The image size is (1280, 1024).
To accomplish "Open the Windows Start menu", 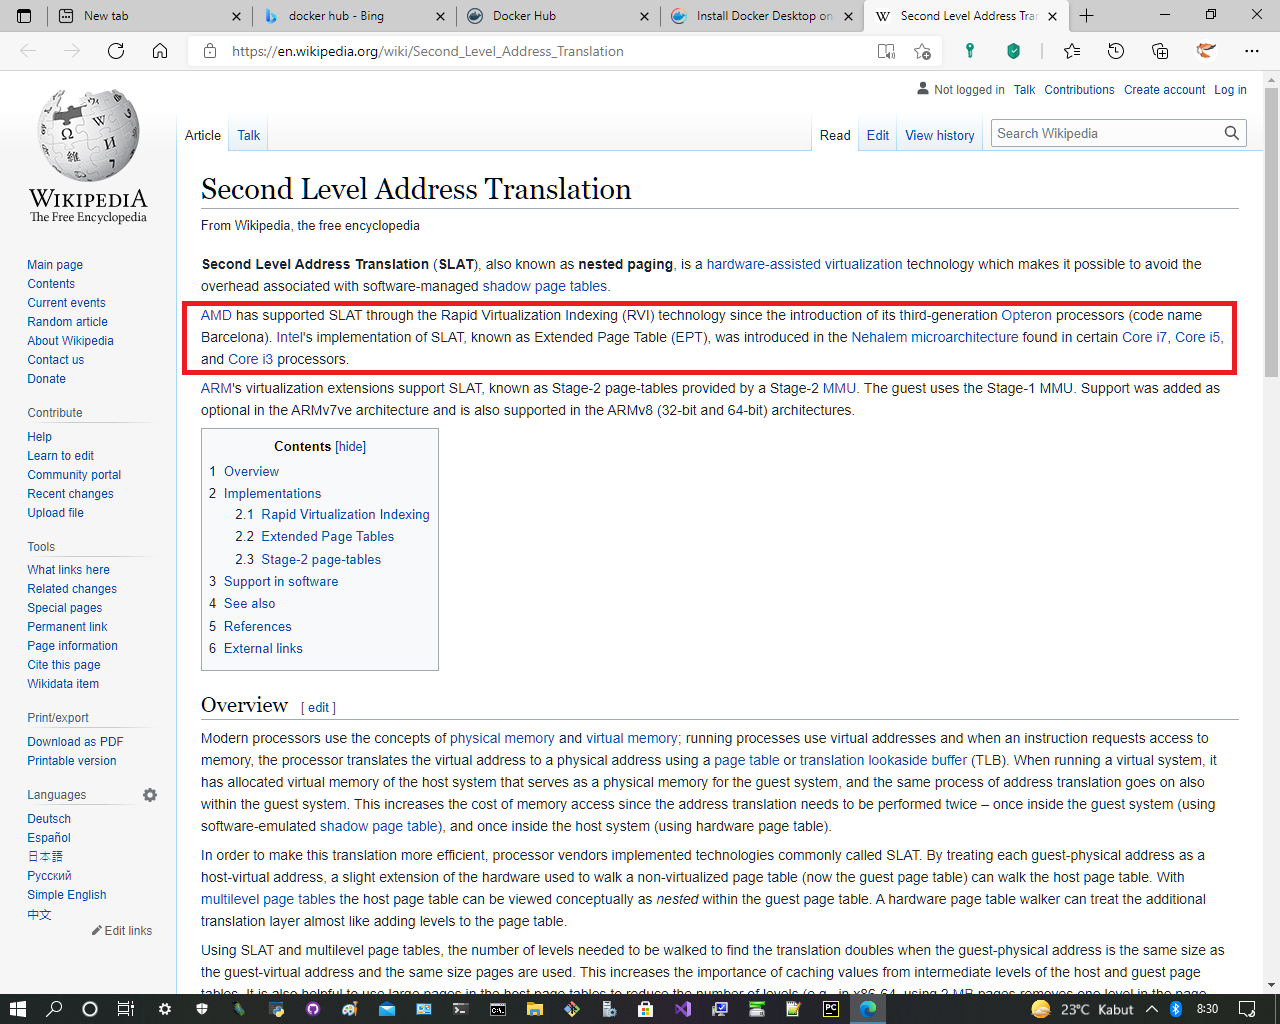I will [x=17, y=1009].
